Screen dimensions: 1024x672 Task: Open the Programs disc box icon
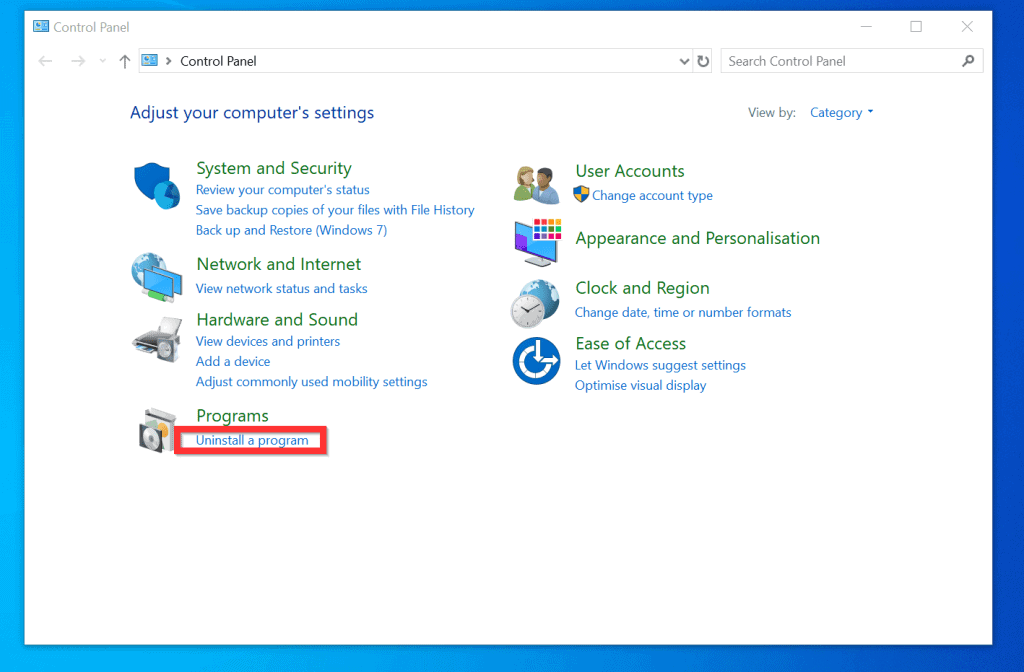point(157,430)
